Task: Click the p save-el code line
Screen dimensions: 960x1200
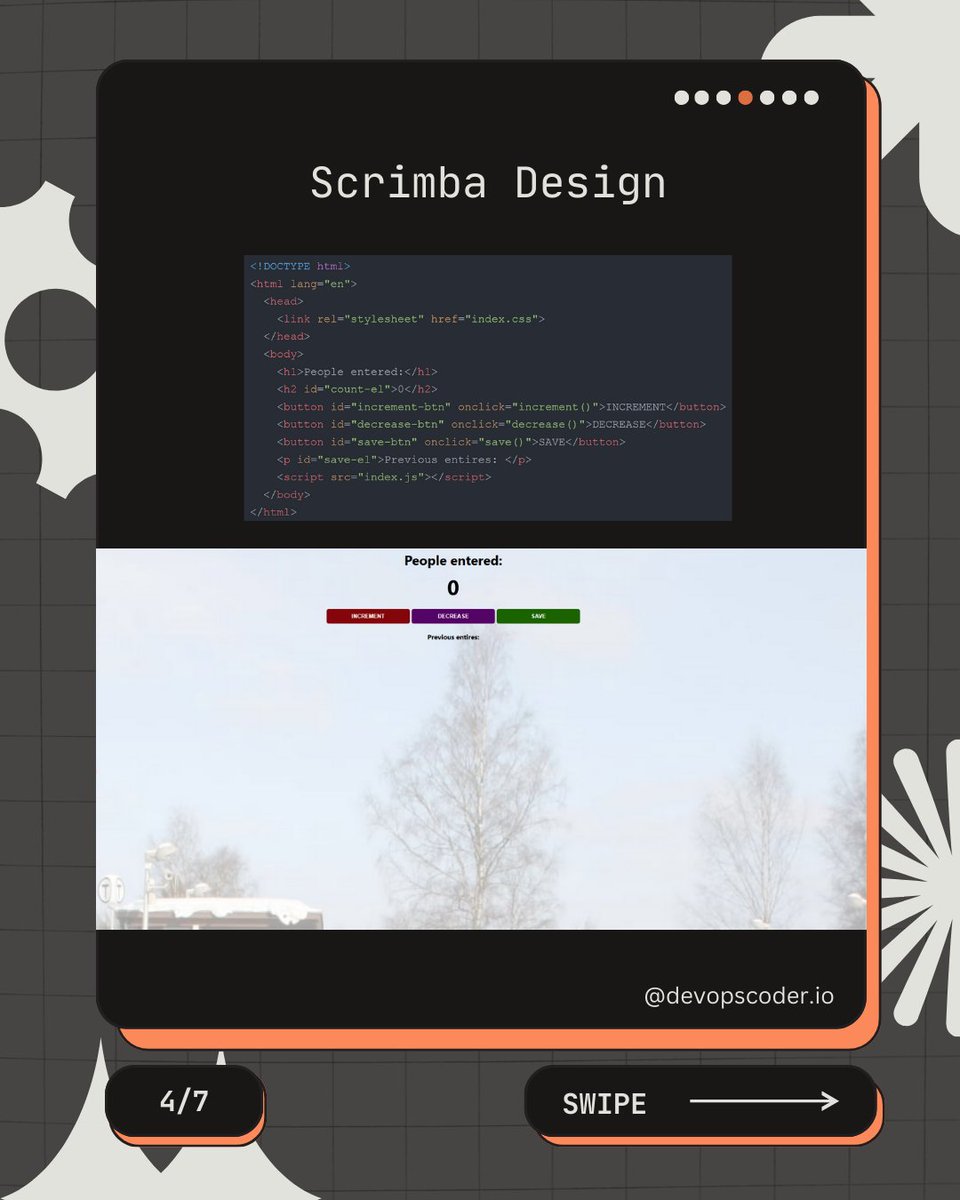Action: (x=404, y=460)
